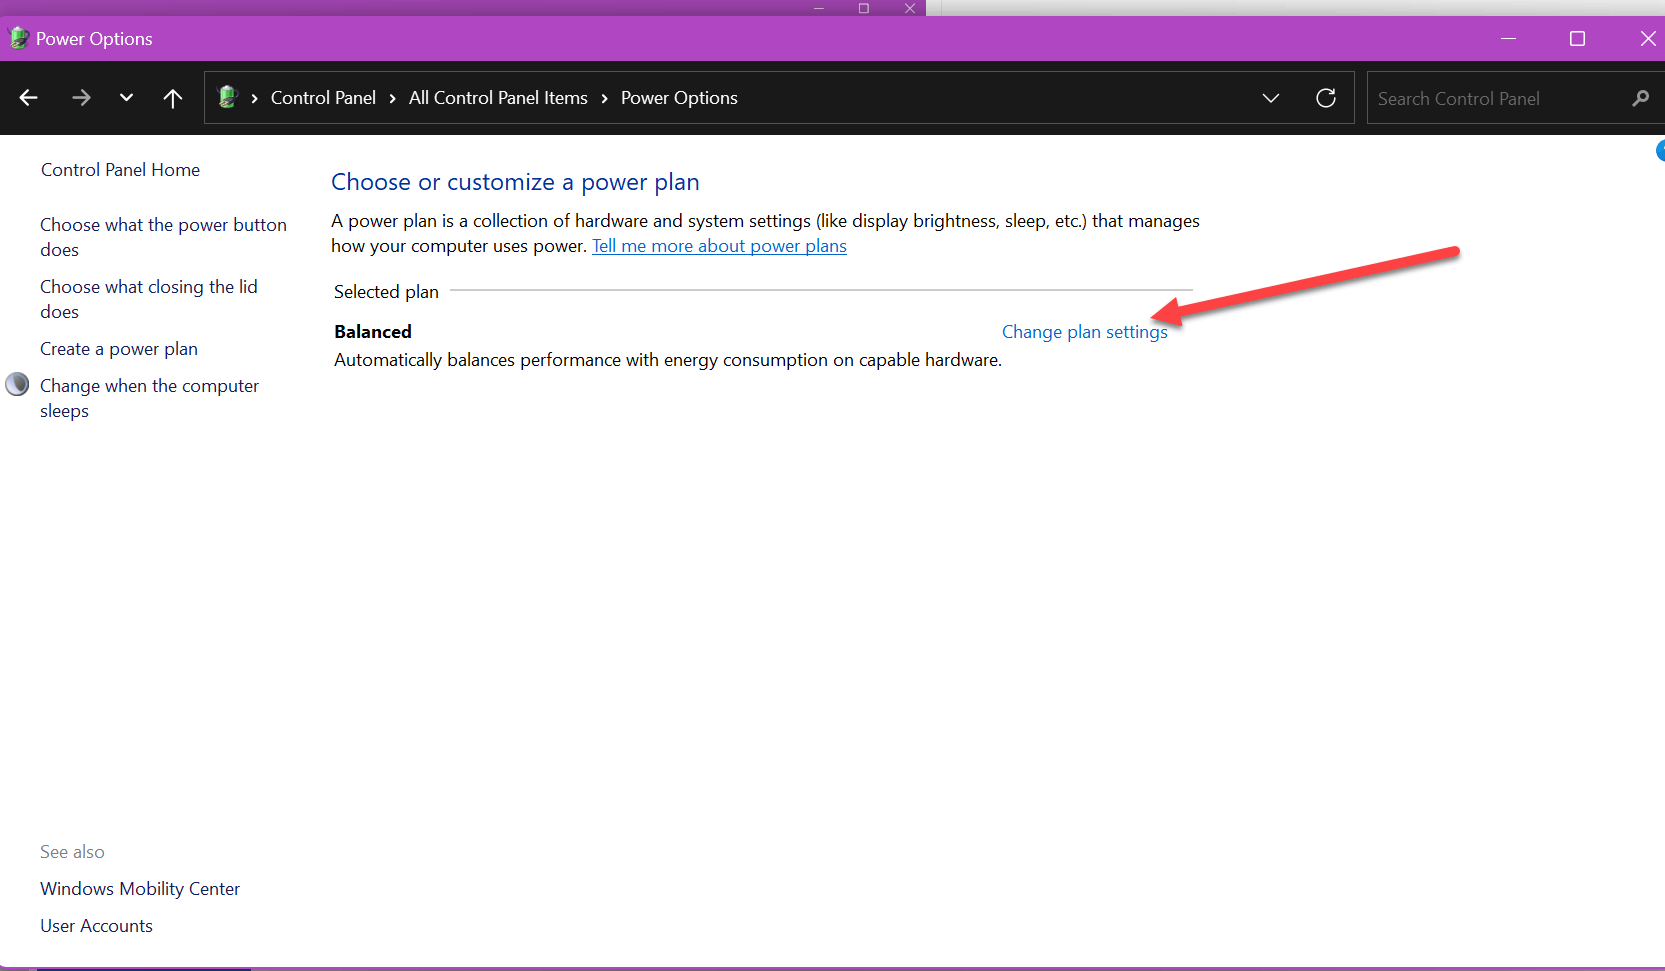Select Power Options breadcrumb

[x=679, y=97]
